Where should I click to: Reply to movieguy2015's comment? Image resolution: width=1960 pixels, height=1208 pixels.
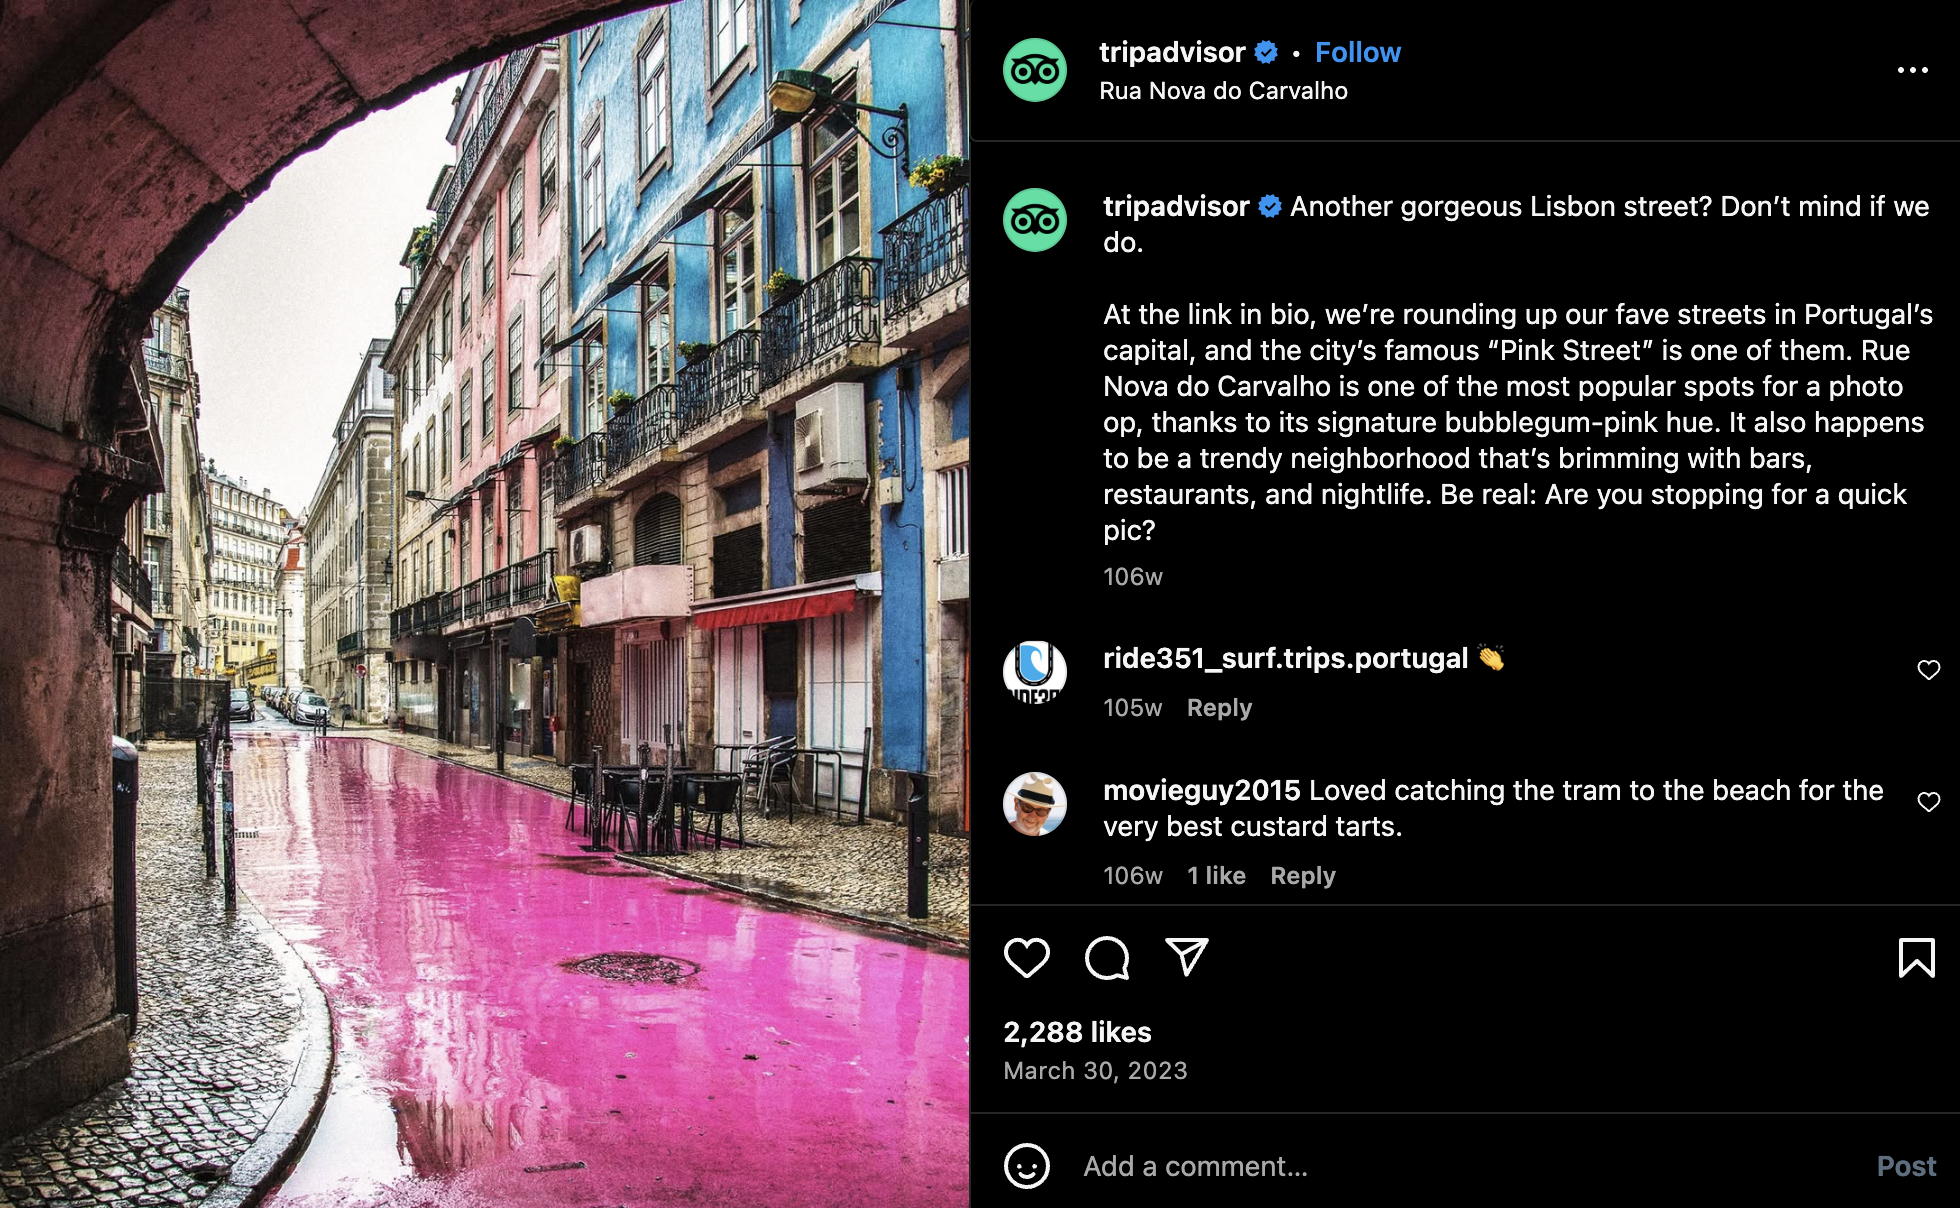tap(1302, 876)
